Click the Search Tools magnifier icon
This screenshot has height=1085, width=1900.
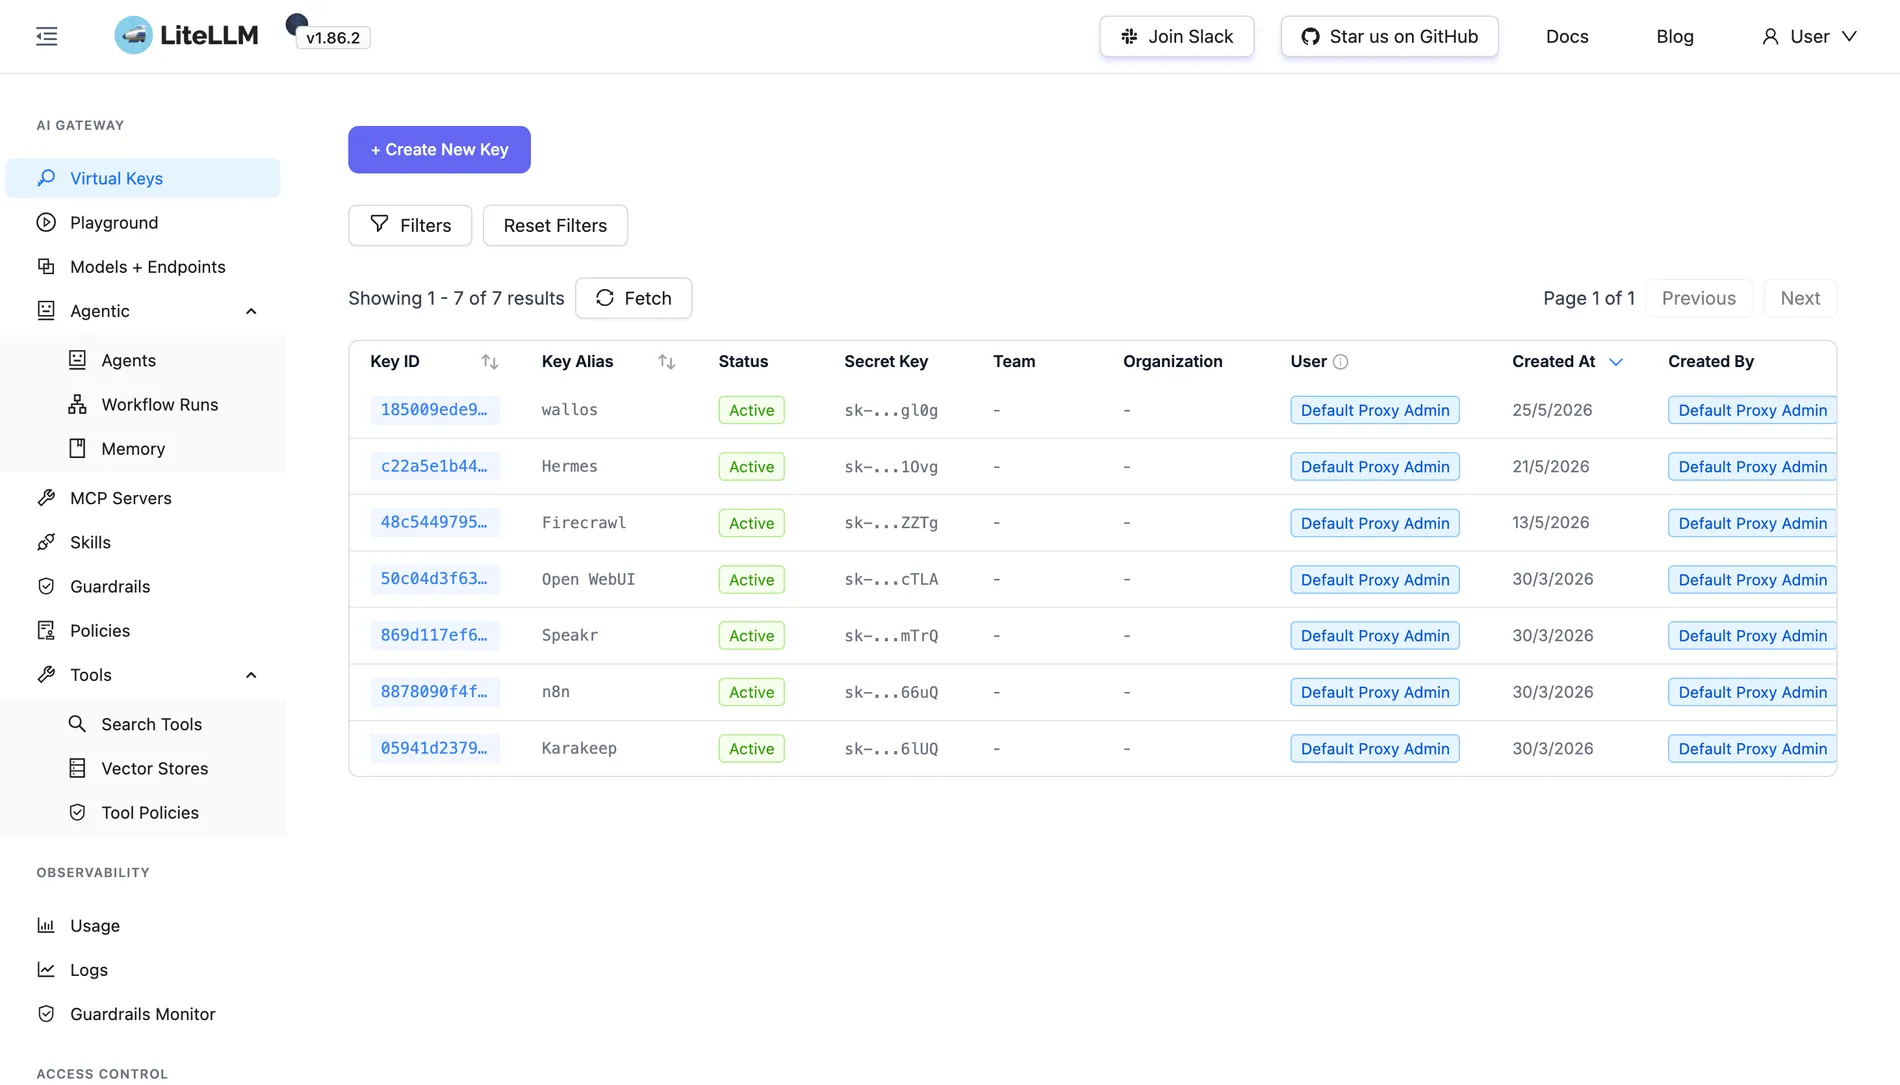tap(77, 724)
